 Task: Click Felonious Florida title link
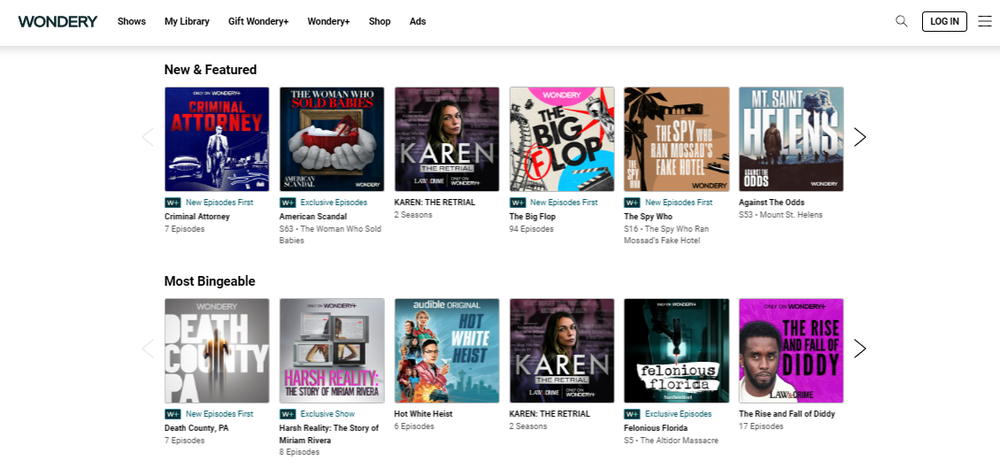pos(656,428)
